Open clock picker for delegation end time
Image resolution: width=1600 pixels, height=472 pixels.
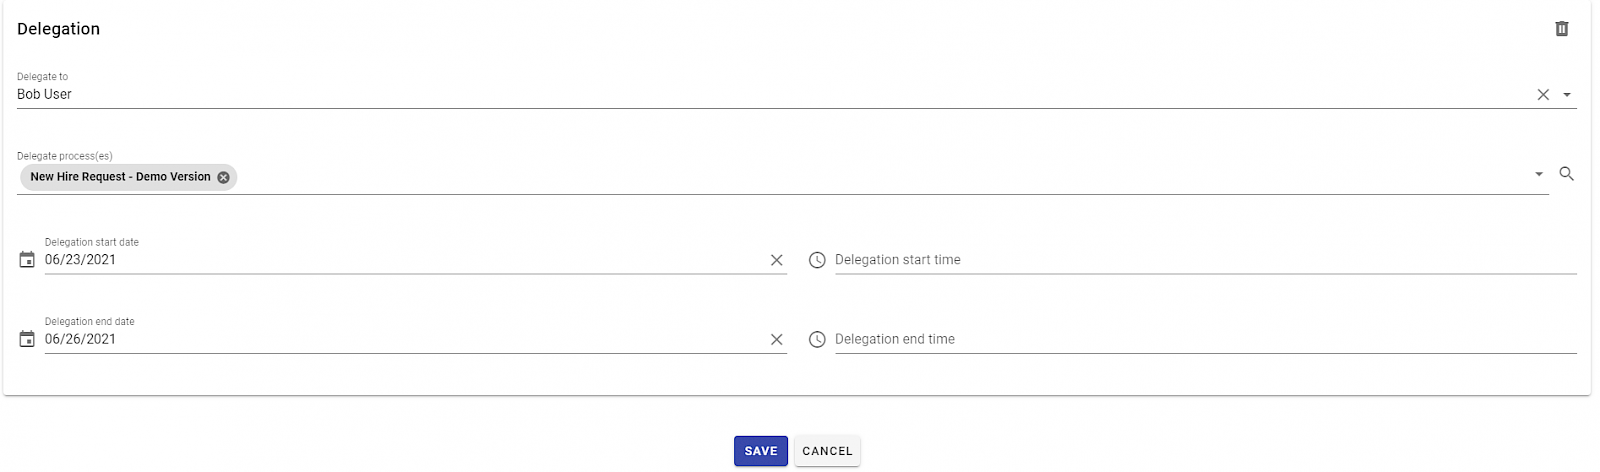(x=817, y=340)
